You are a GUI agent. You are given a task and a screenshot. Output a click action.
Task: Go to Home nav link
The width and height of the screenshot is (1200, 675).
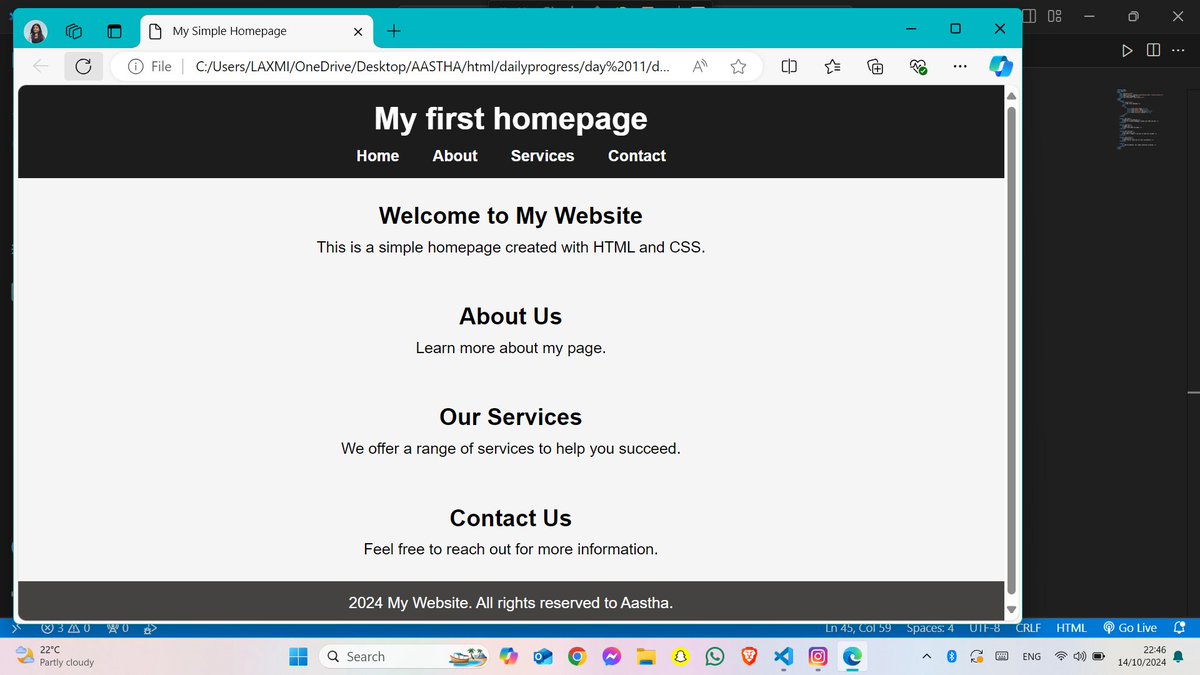tap(378, 156)
